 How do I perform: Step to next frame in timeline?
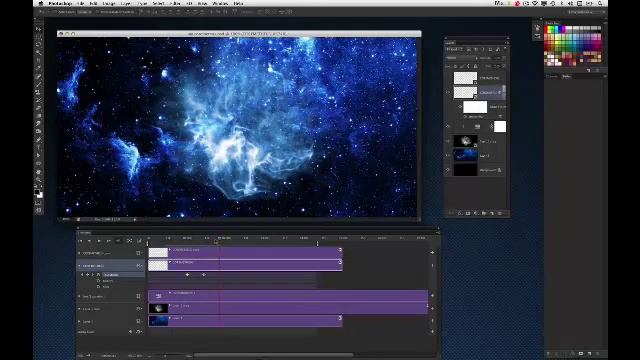[x=108, y=241]
